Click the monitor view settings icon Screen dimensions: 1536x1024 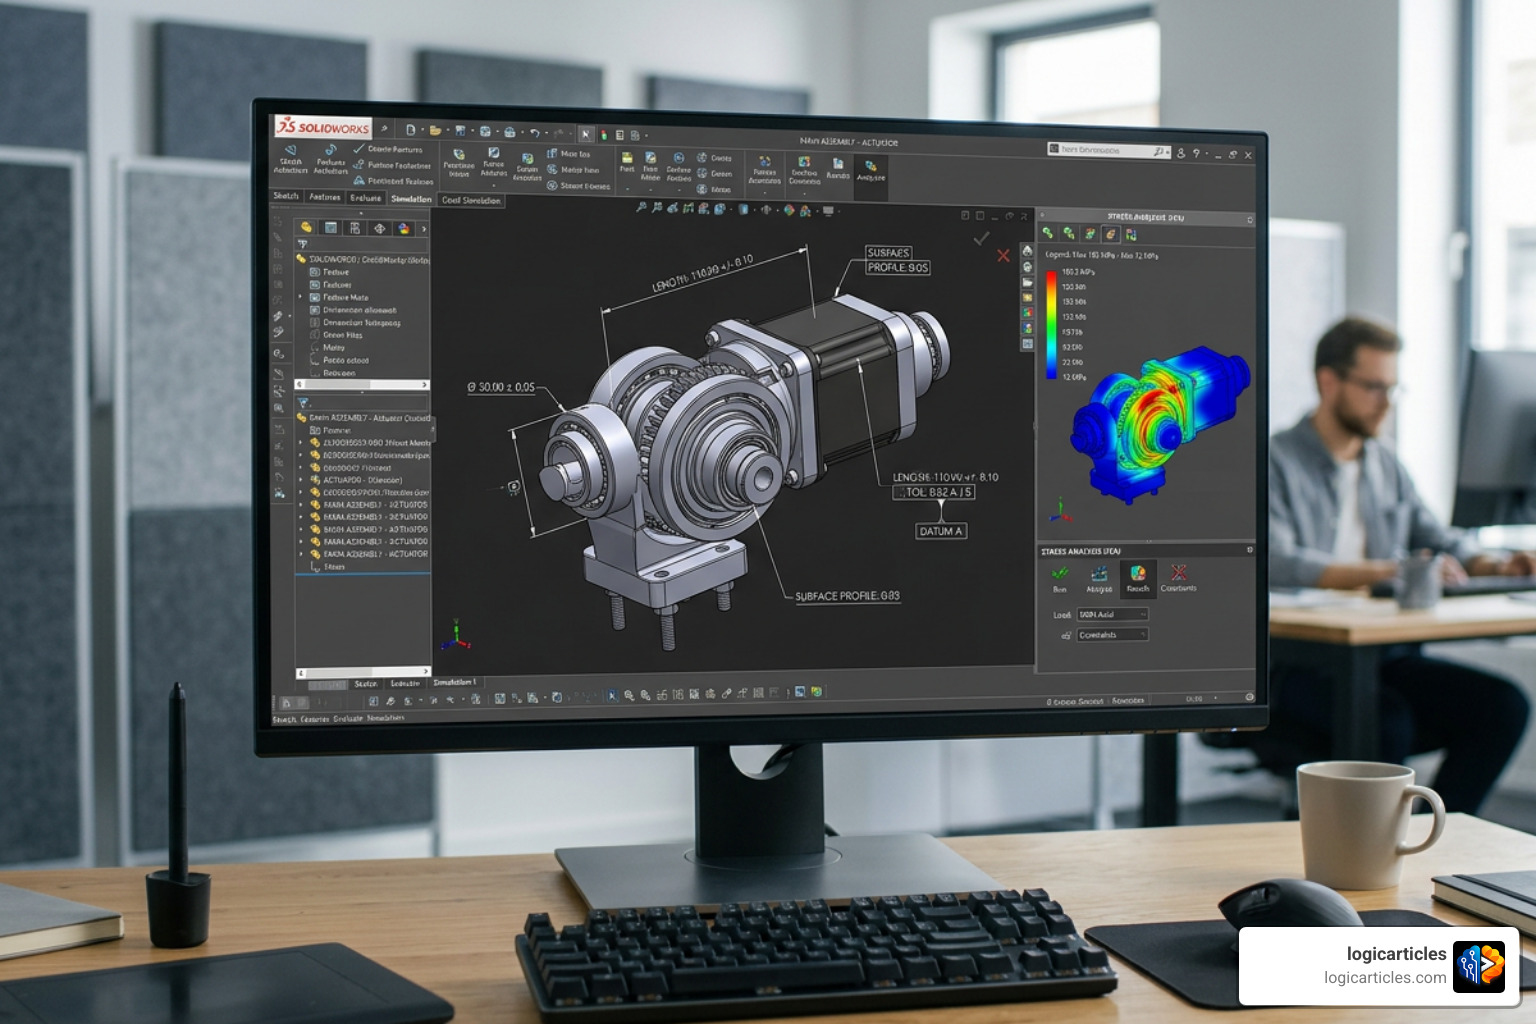tap(828, 211)
